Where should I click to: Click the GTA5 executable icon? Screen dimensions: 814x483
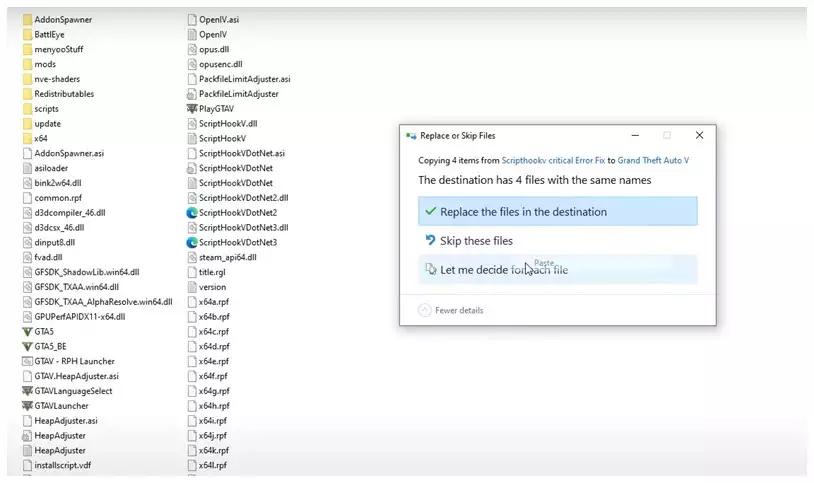coord(28,331)
